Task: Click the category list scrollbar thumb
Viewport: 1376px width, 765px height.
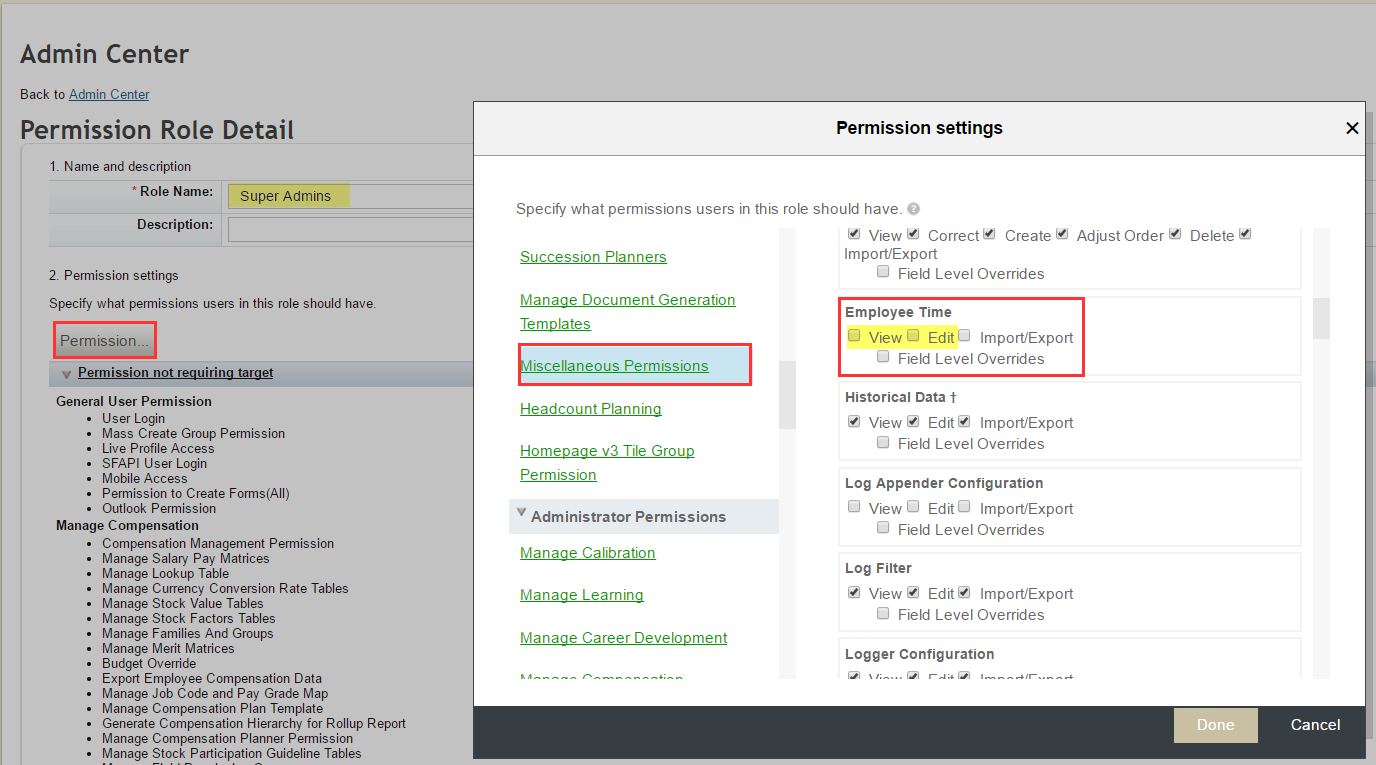Action: [787, 395]
